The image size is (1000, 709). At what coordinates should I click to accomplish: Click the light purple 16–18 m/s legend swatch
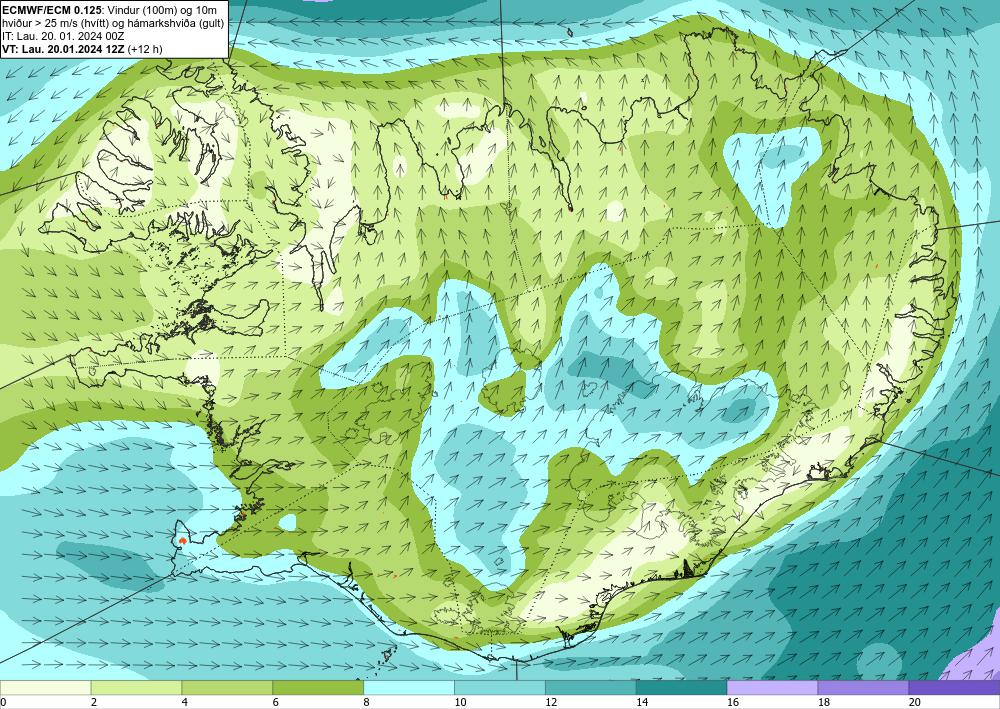772,688
